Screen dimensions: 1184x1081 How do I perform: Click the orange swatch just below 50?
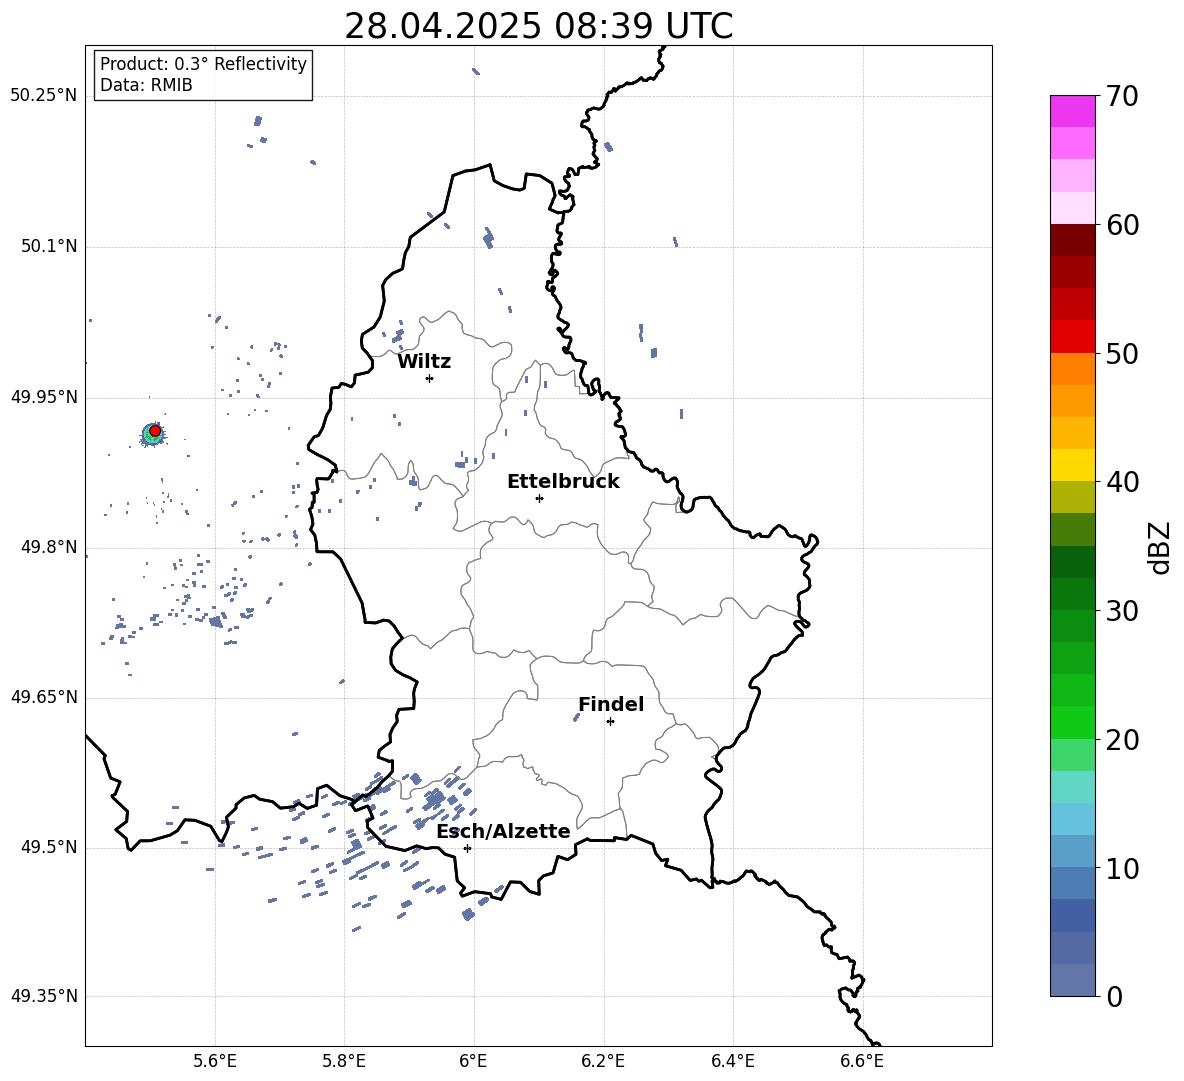[x=1072, y=369]
